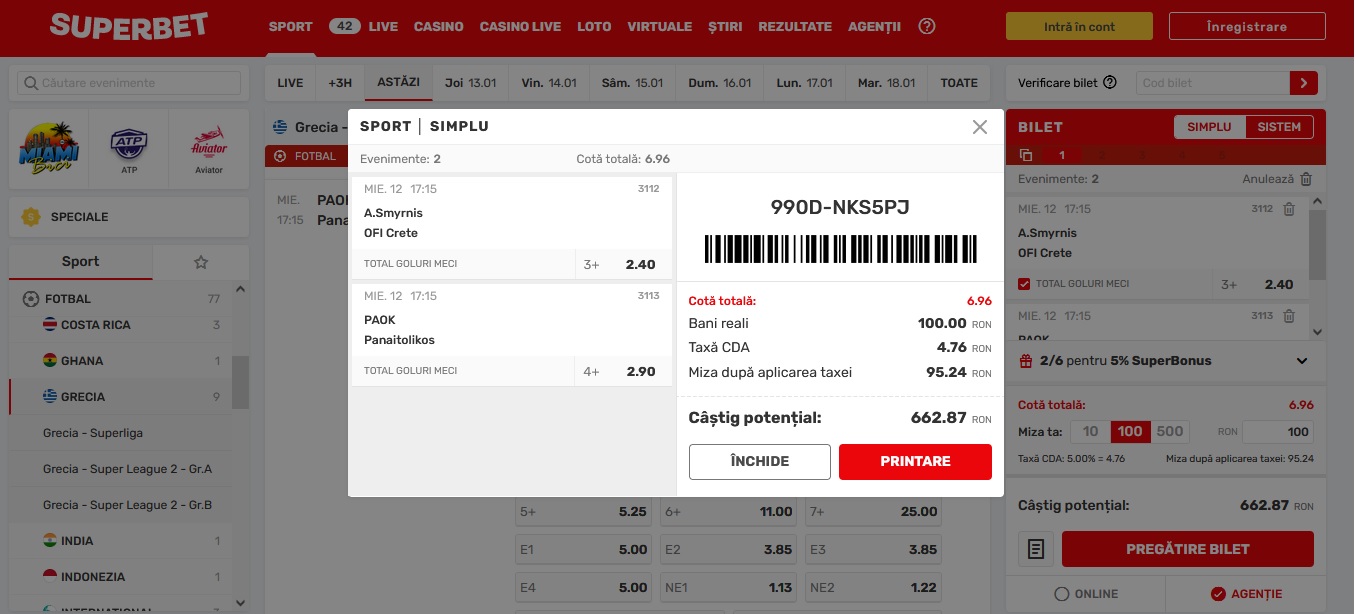Expand the INDIA leagues
This screenshot has height=614, width=1356.
coord(120,541)
